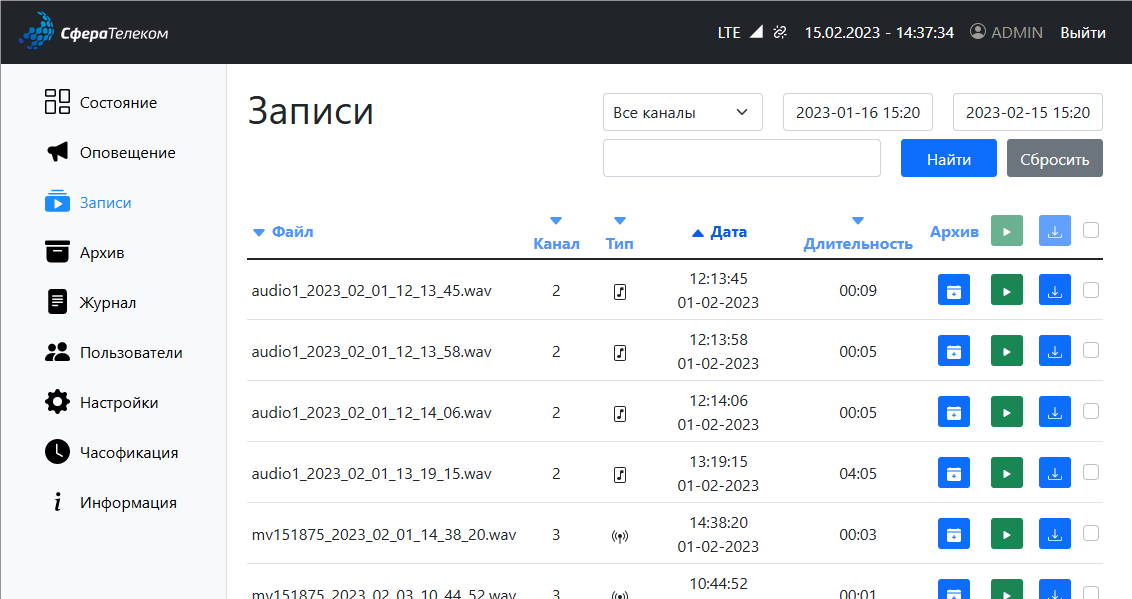Archive audio1_2023_02_01_12_13_58.wav record

tap(954, 351)
